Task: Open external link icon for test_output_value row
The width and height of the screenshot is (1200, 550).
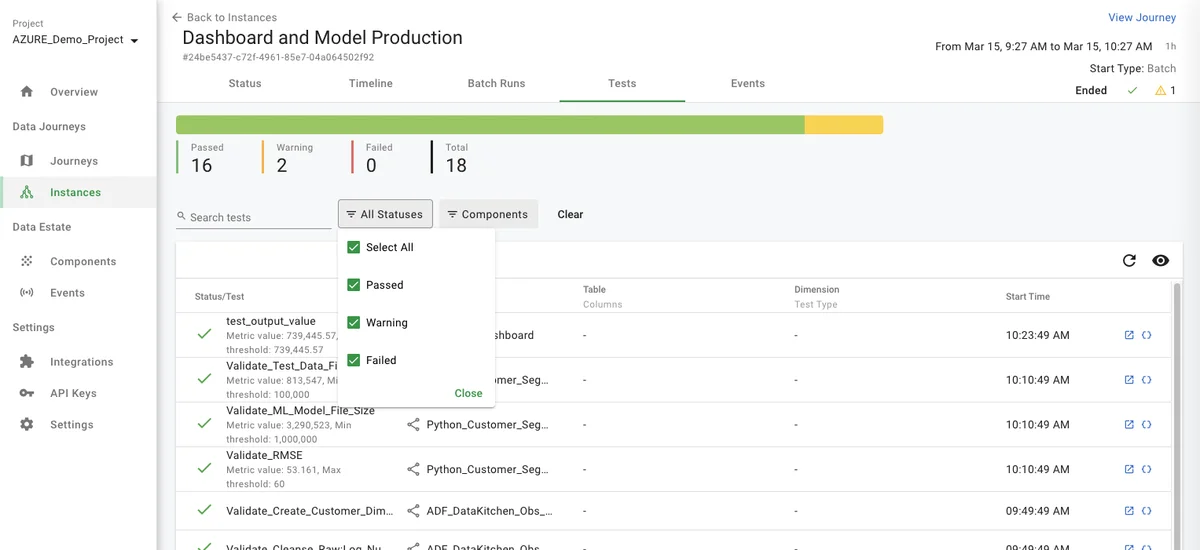Action: point(1129,335)
